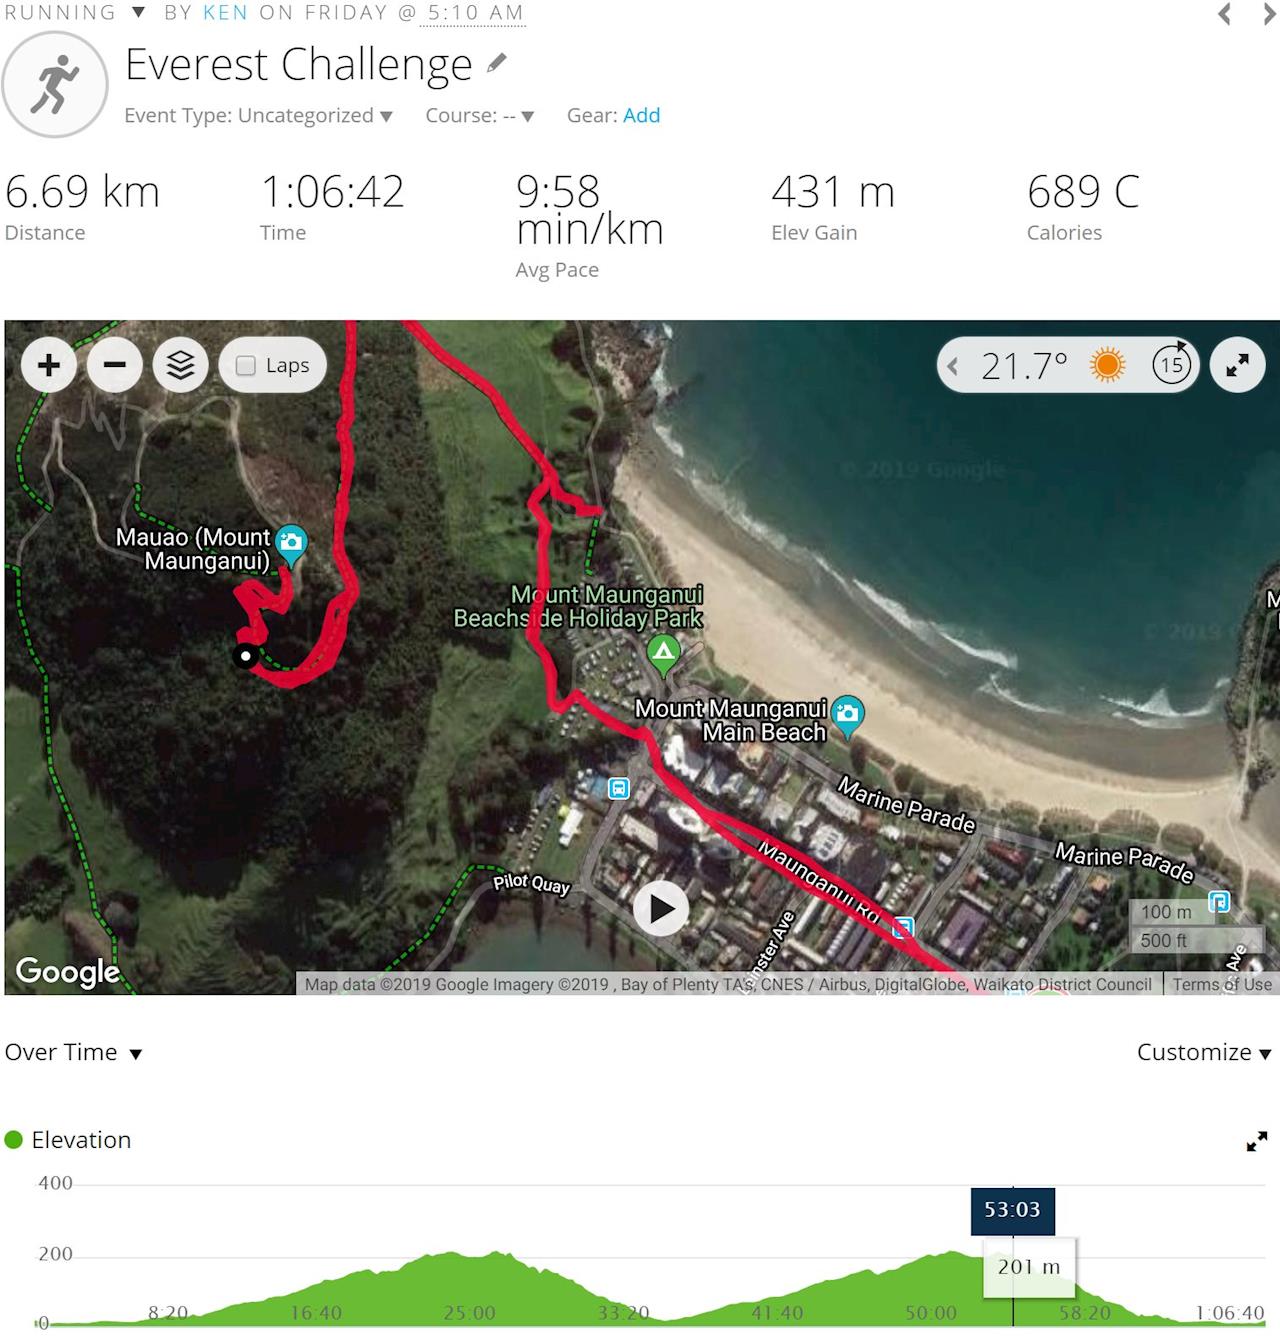Click the wind speed 15 indicator
The image size is (1280, 1344).
[x=1171, y=364]
